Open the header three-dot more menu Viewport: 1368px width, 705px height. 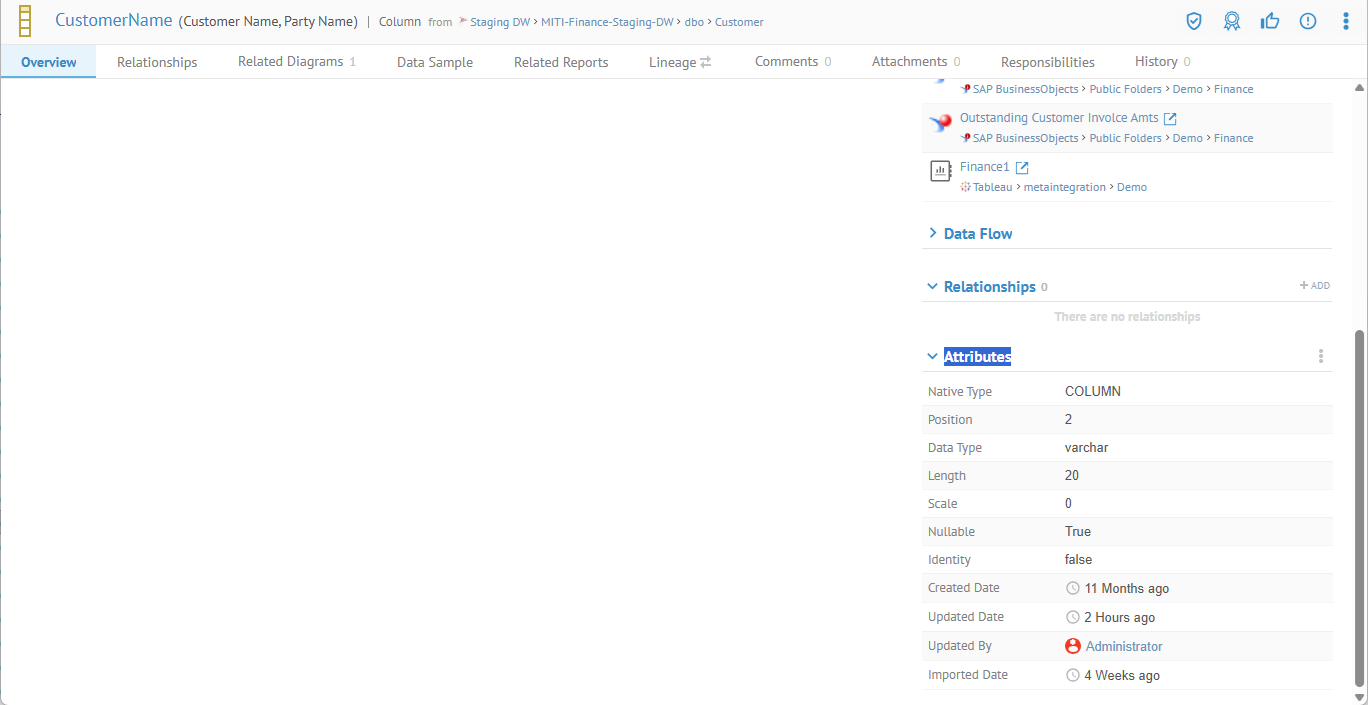coord(1346,21)
